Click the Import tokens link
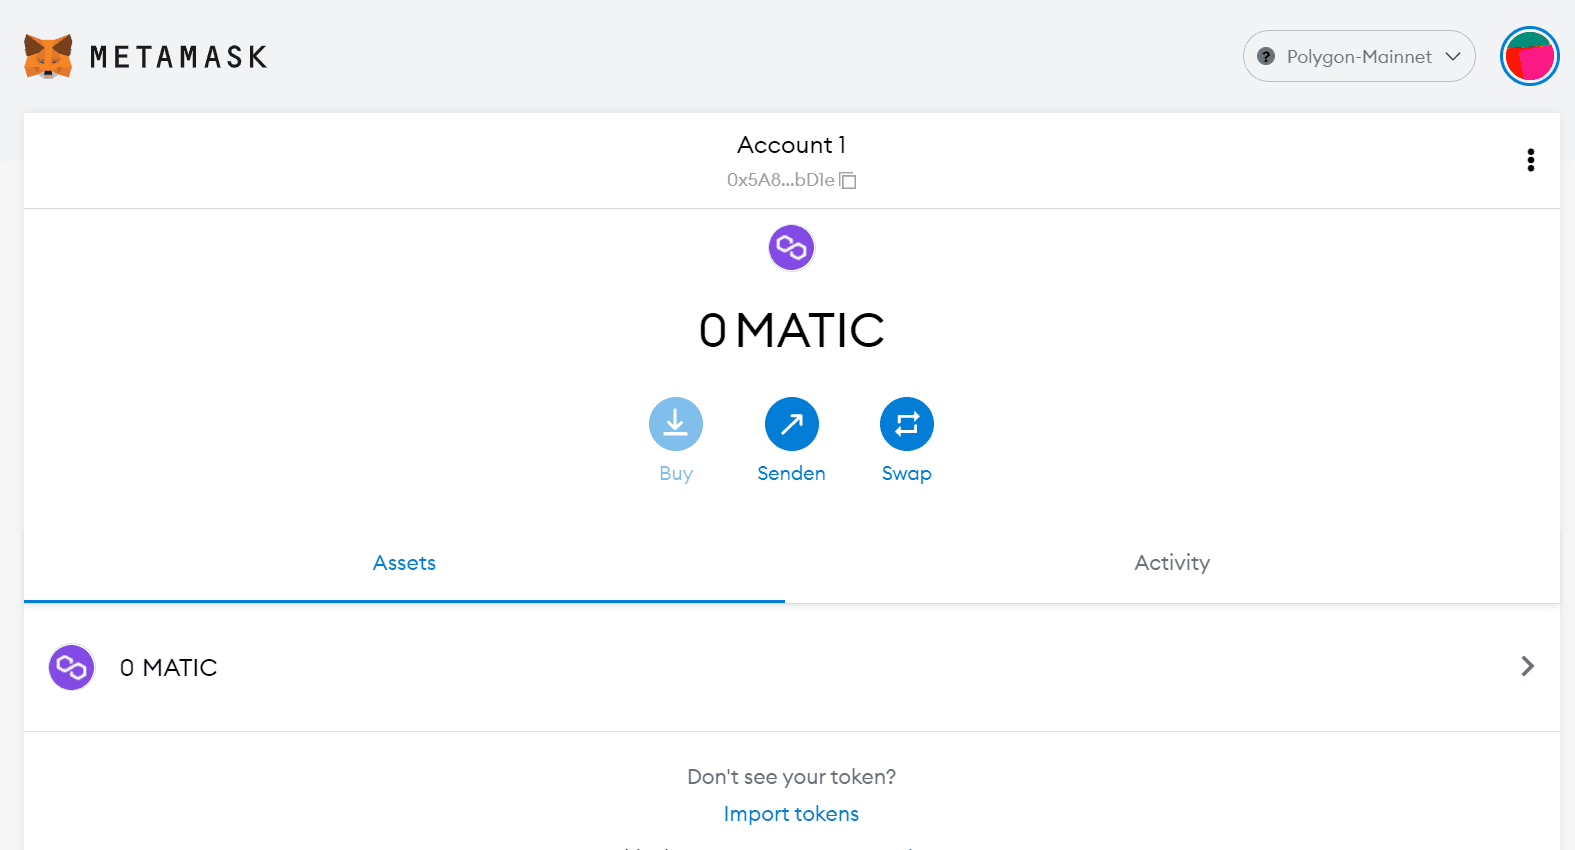The width and height of the screenshot is (1575, 850). click(791, 814)
